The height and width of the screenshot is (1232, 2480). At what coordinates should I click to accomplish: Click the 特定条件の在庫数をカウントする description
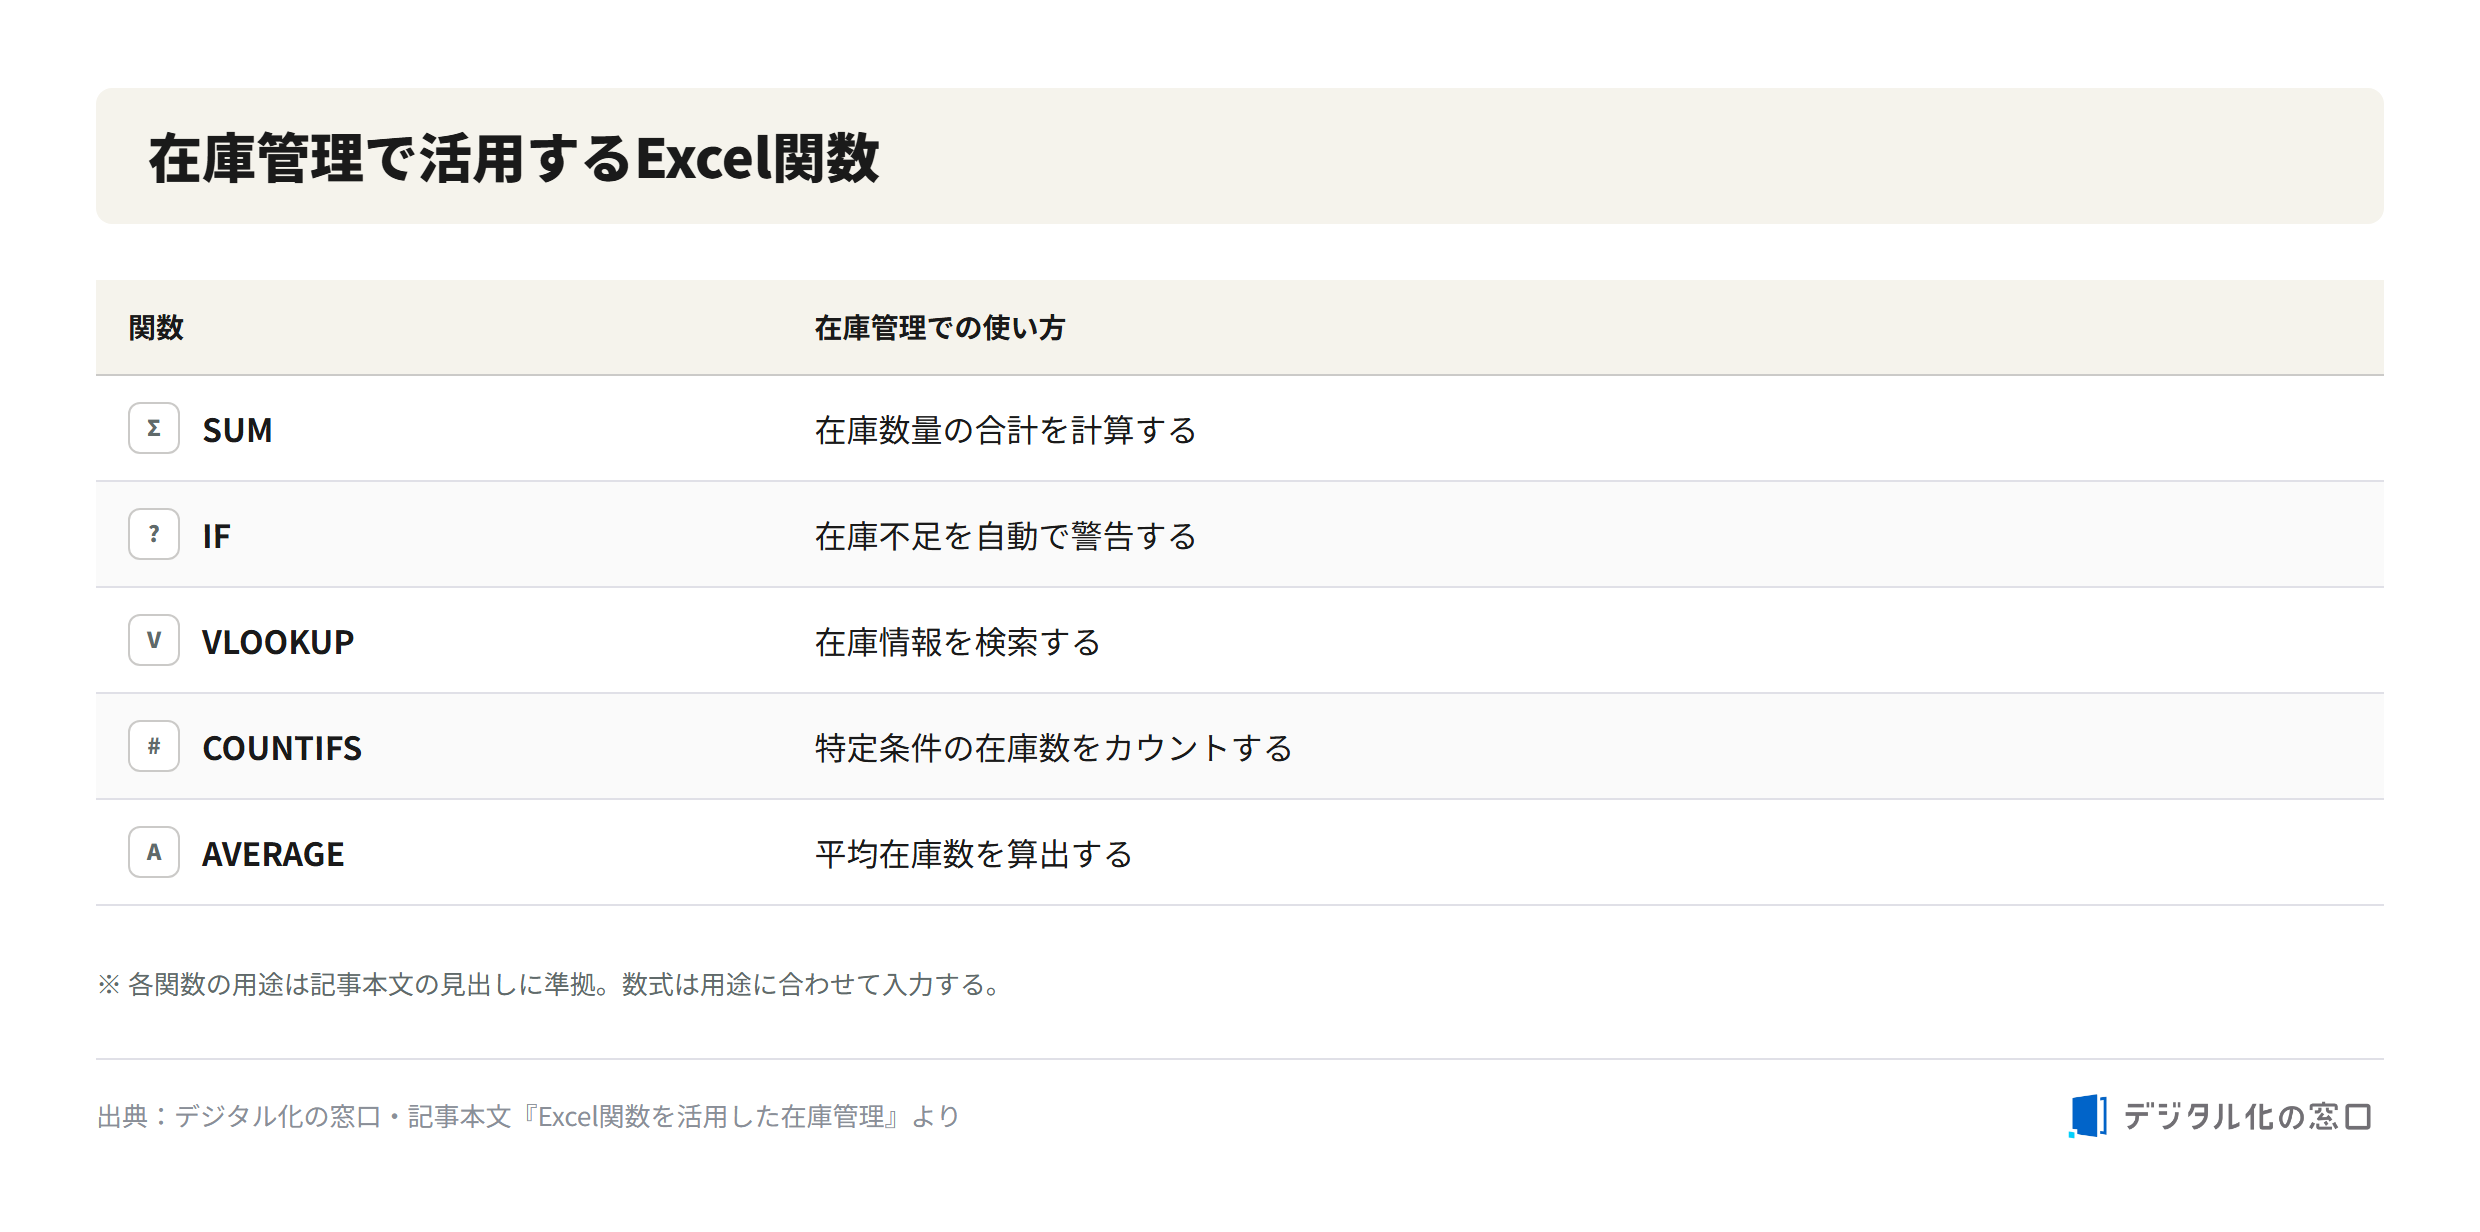point(1054,748)
